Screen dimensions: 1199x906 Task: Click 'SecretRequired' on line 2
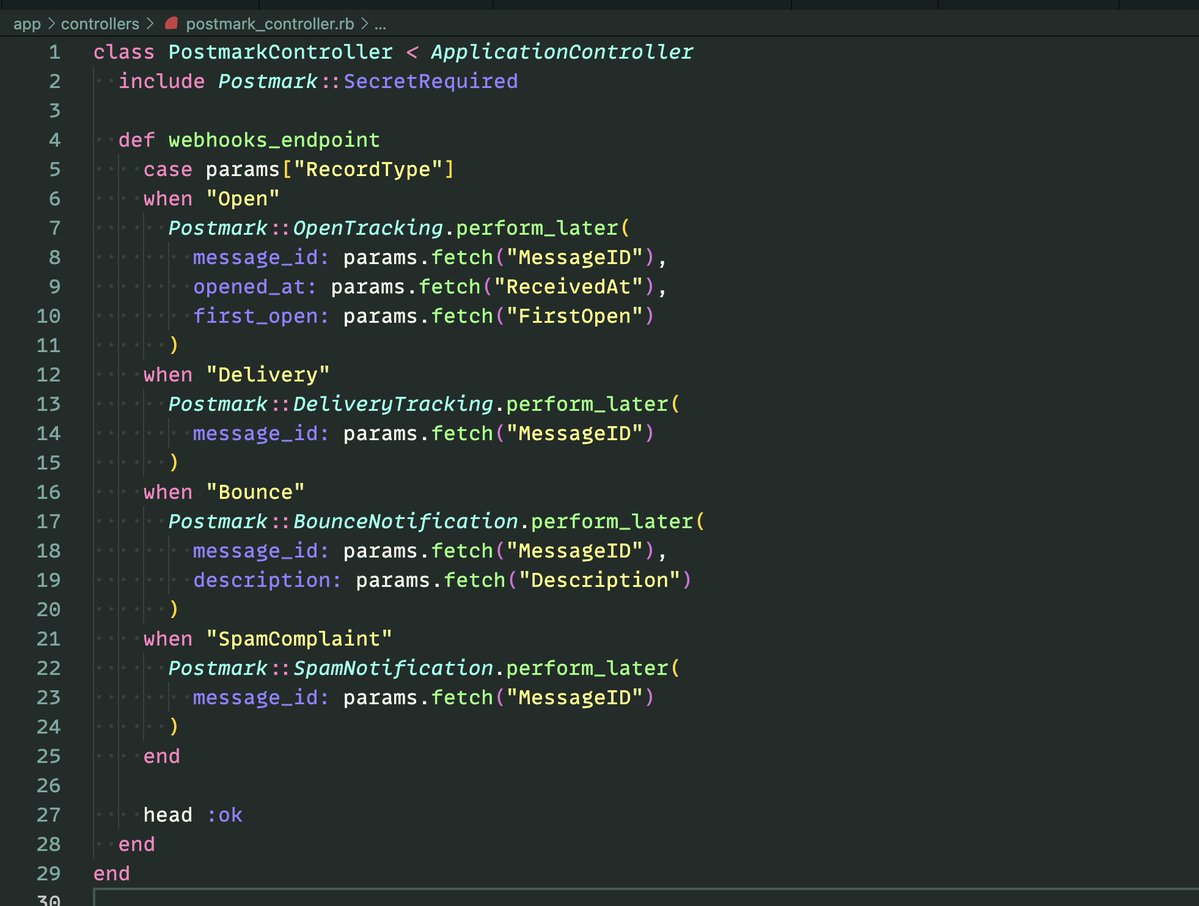click(431, 81)
